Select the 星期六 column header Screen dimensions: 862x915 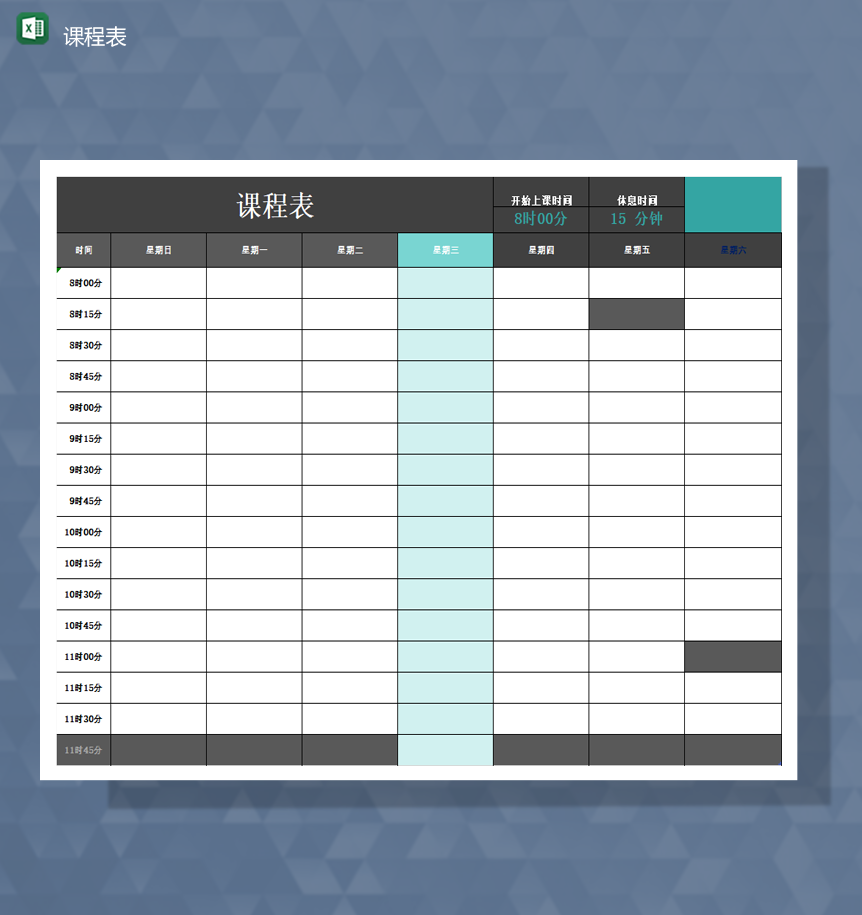pyautogui.click(x=732, y=250)
